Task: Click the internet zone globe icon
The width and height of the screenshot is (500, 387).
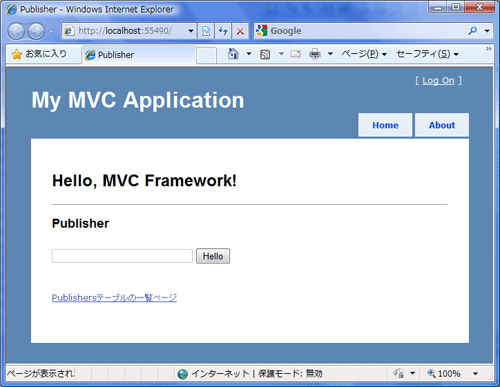Action: (183, 374)
